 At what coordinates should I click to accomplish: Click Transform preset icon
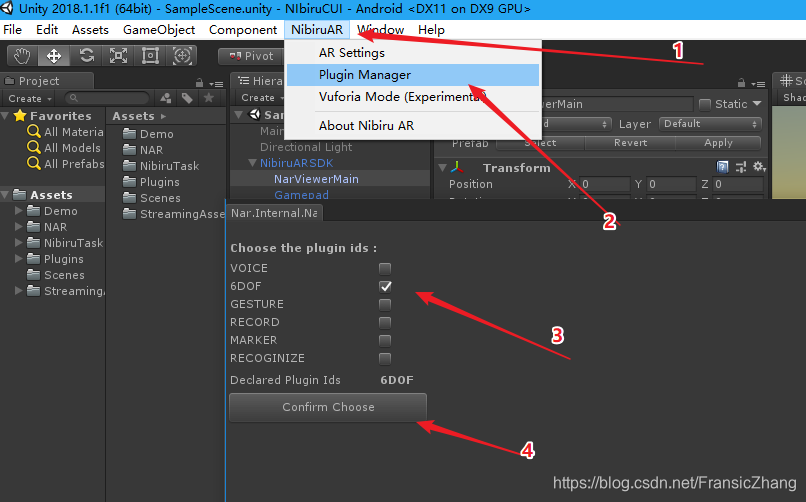pyautogui.click(x=741, y=166)
